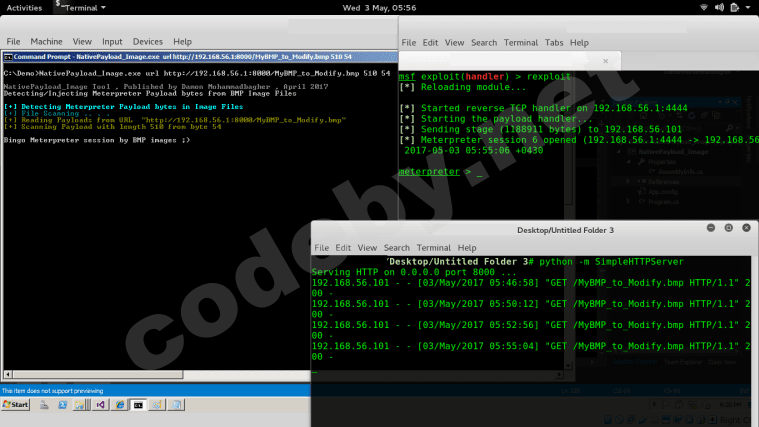Open View menu in Untitled Folder 3 terminal
The image size is (759, 427).
[x=367, y=247]
